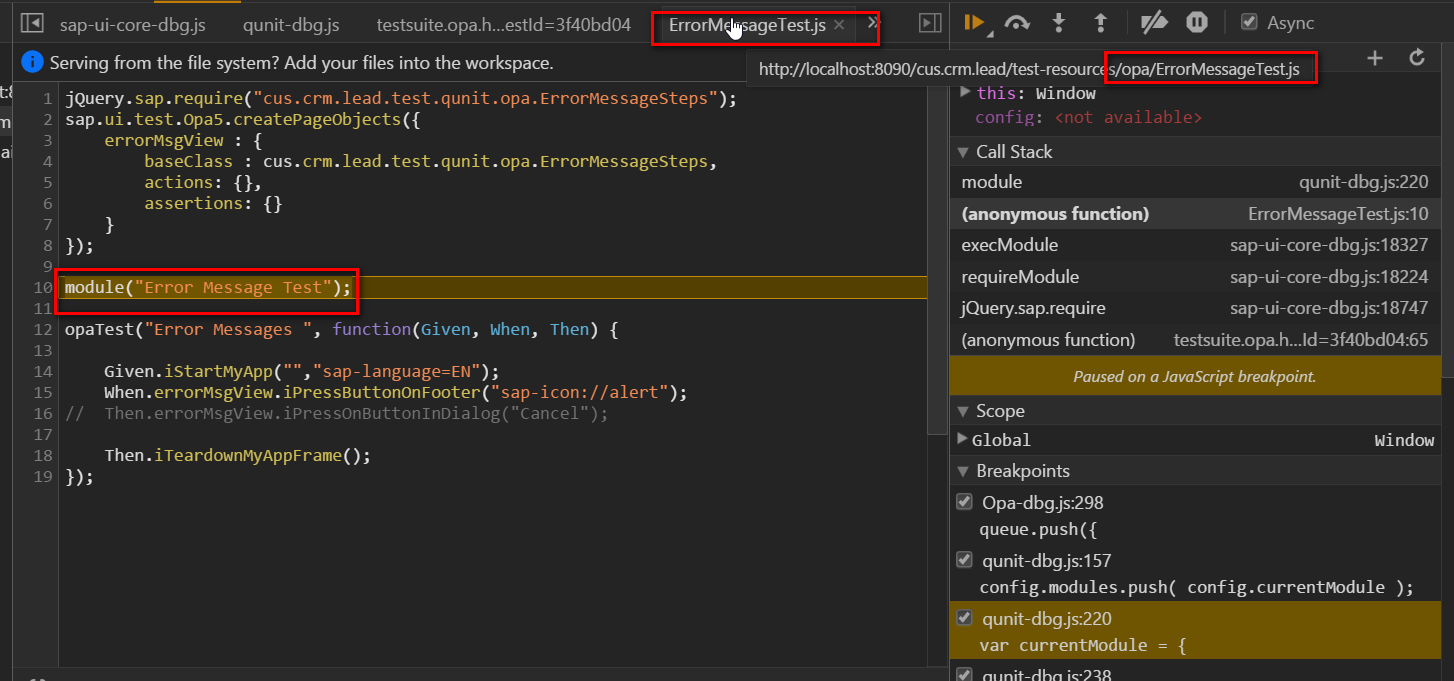Image resolution: width=1454 pixels, height=681 pixels.
Task: Open the testsuite.opa.h...estId=3f40bd04 tab
Action: [x=504, y=25]
